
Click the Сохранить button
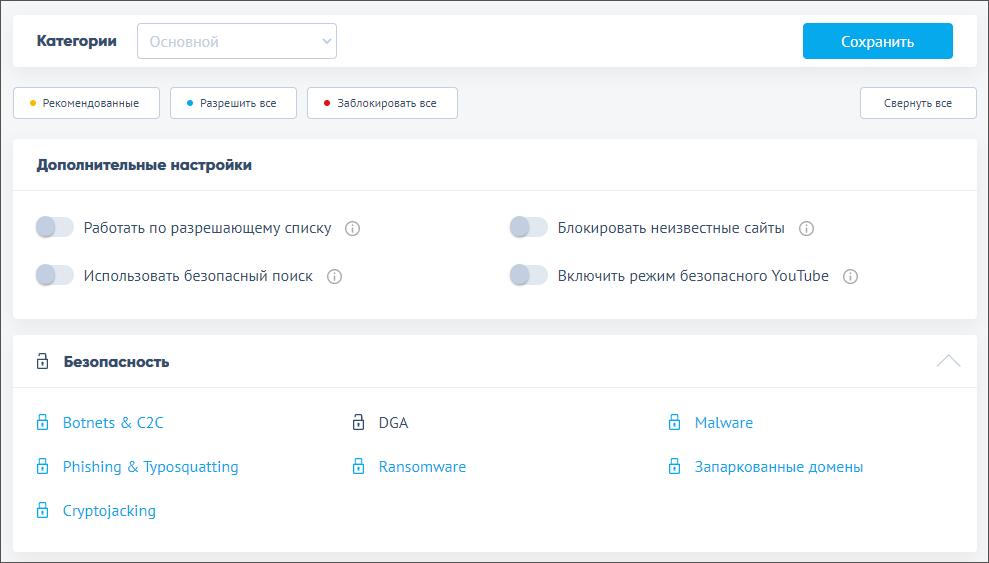877,42
